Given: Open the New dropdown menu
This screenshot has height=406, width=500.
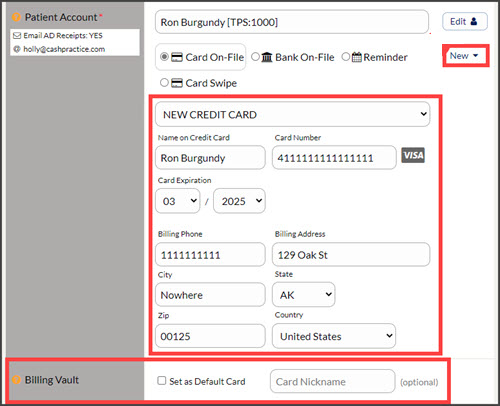Looking at the screenshot, I should (x=464, y=56).
